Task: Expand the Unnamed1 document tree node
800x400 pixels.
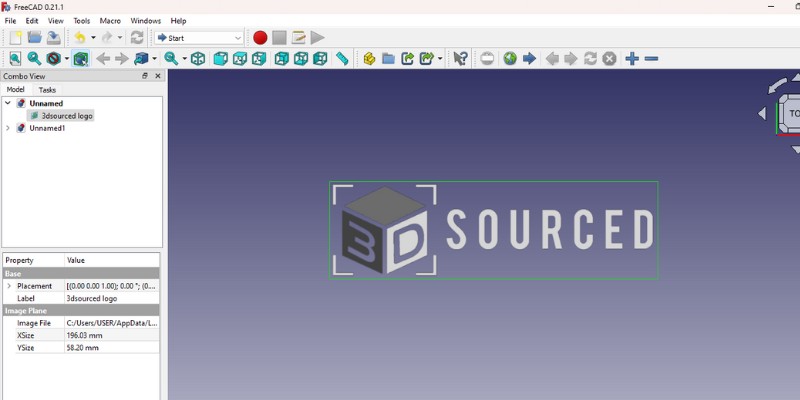Action: click(8, 128)
